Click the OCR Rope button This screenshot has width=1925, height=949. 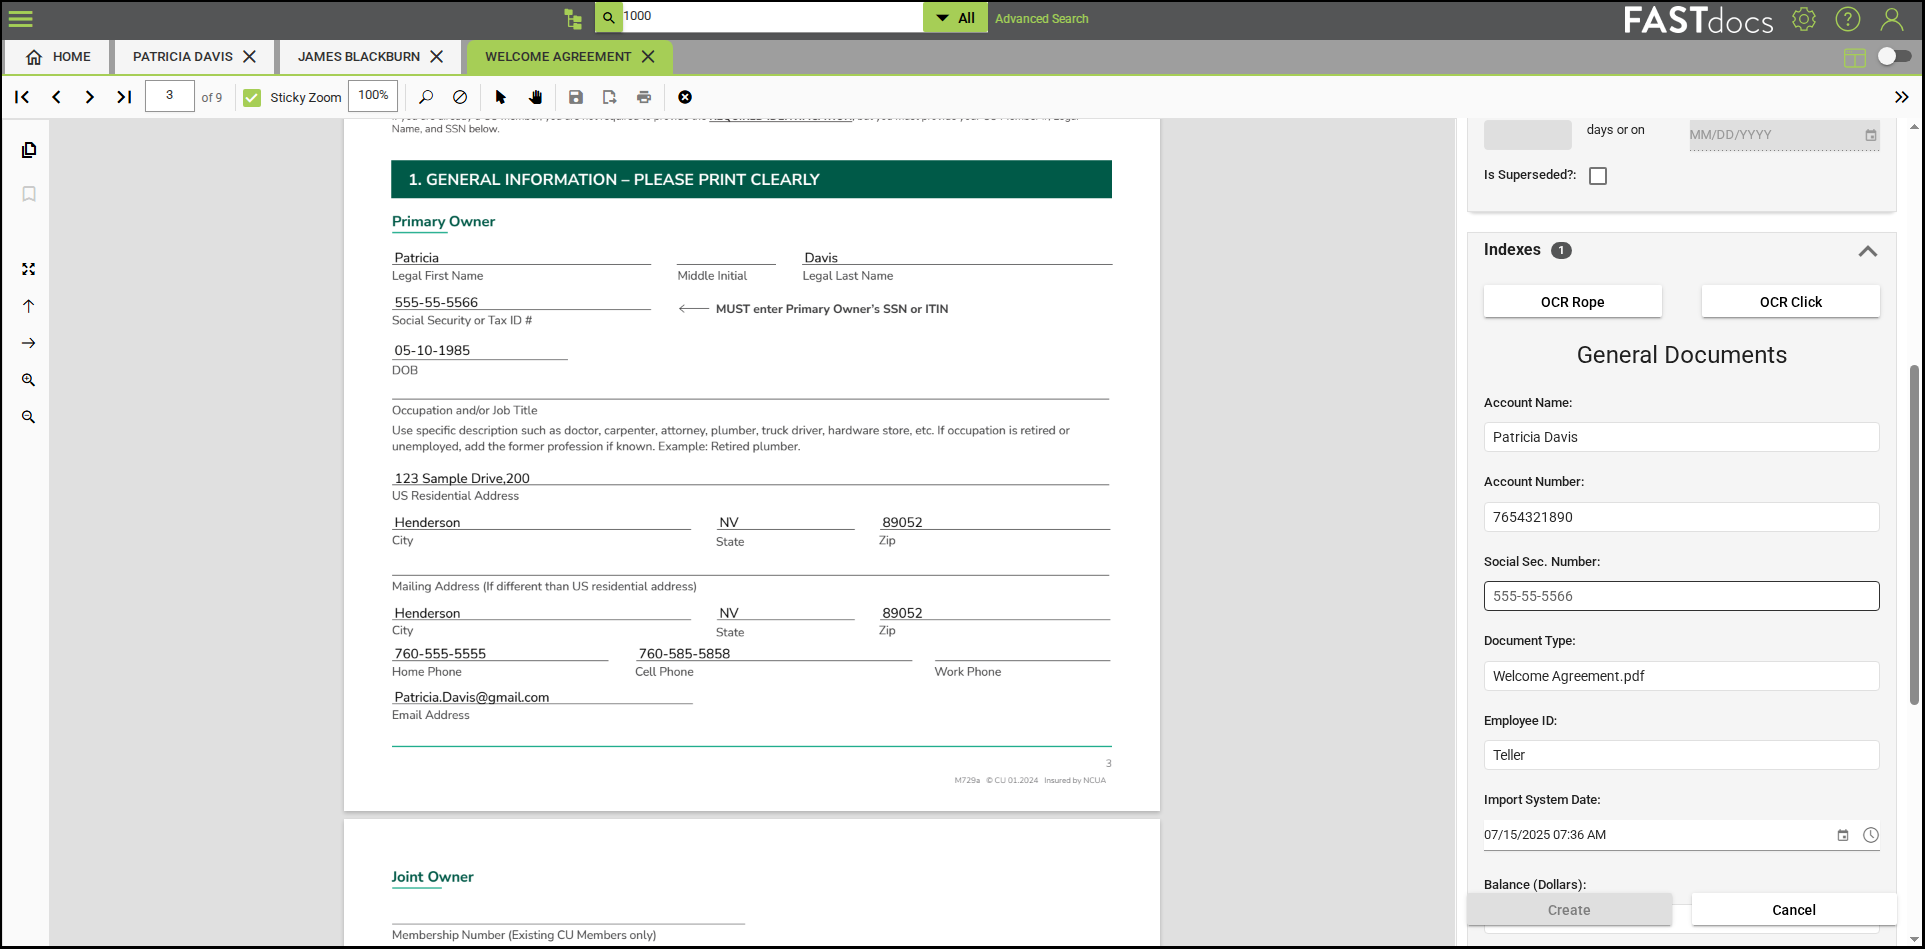(x=1572, y=302)
